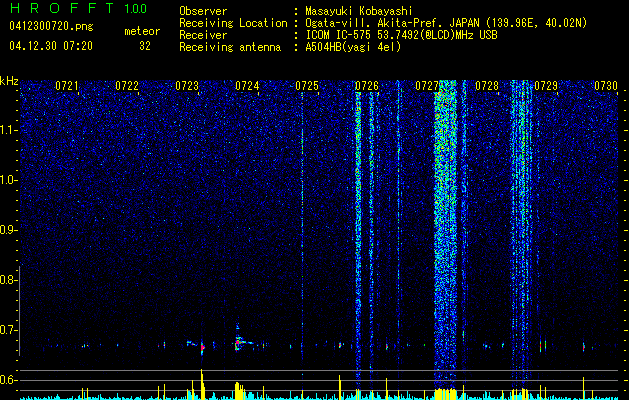Click time marker 0724

coord(247,85)
